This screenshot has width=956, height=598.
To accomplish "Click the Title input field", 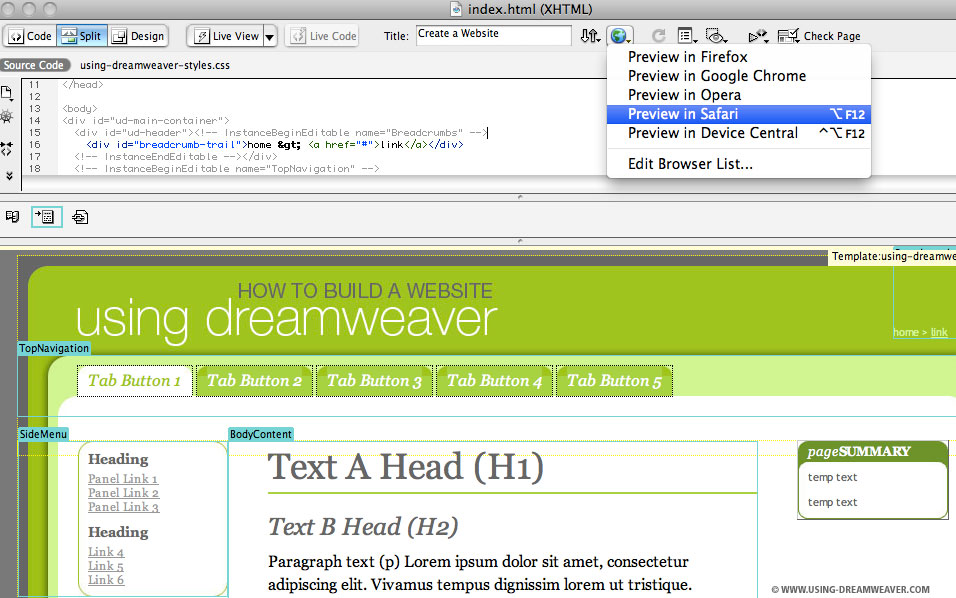I will [493, 35].
